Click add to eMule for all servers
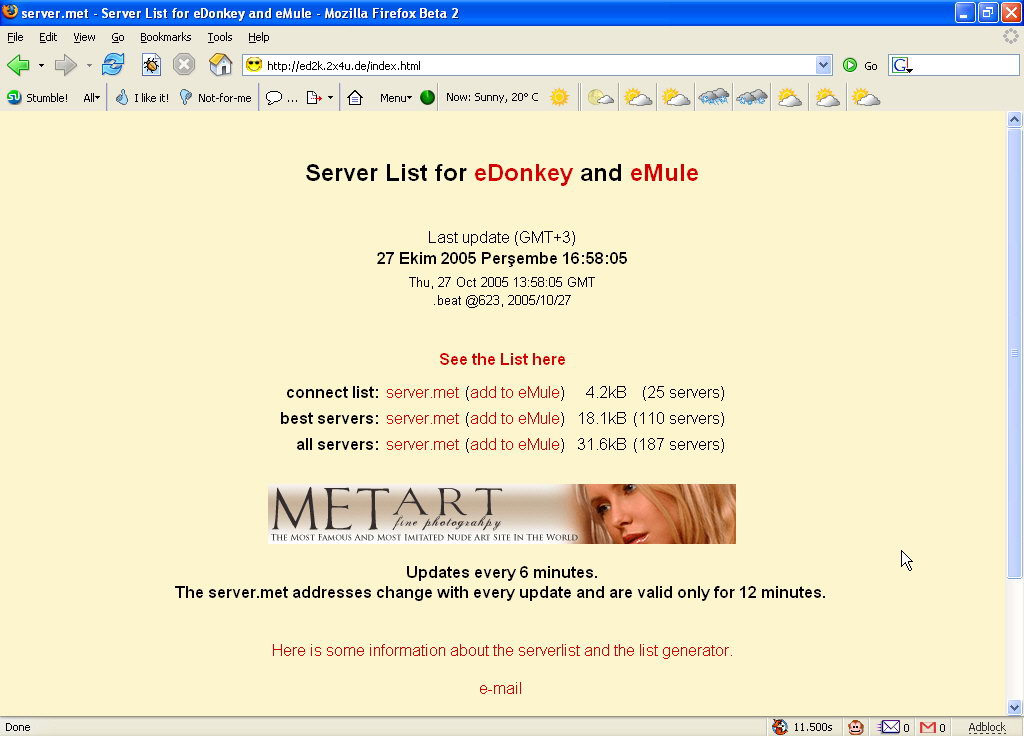 pos(515,445)
